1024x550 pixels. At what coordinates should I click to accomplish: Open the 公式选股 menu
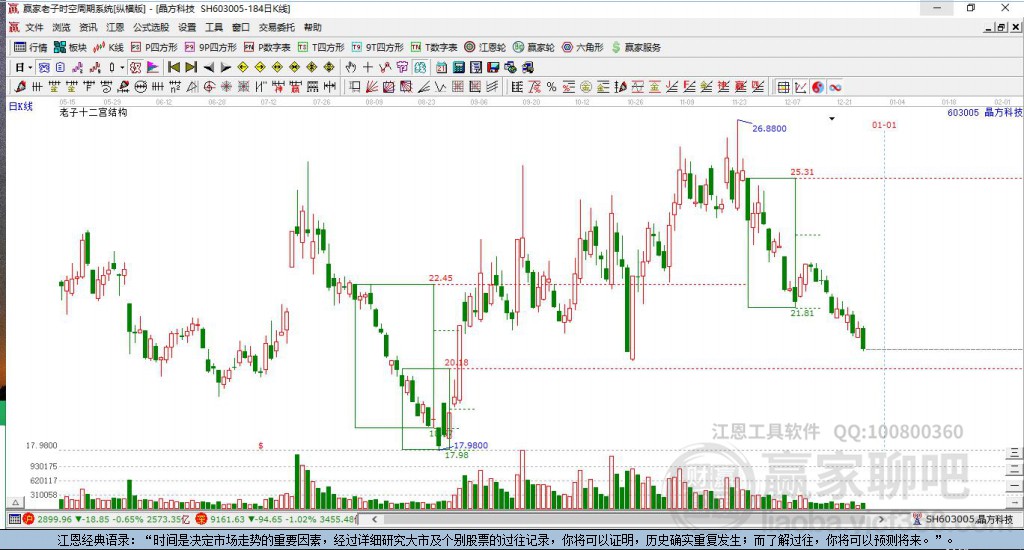coord(151,27)
